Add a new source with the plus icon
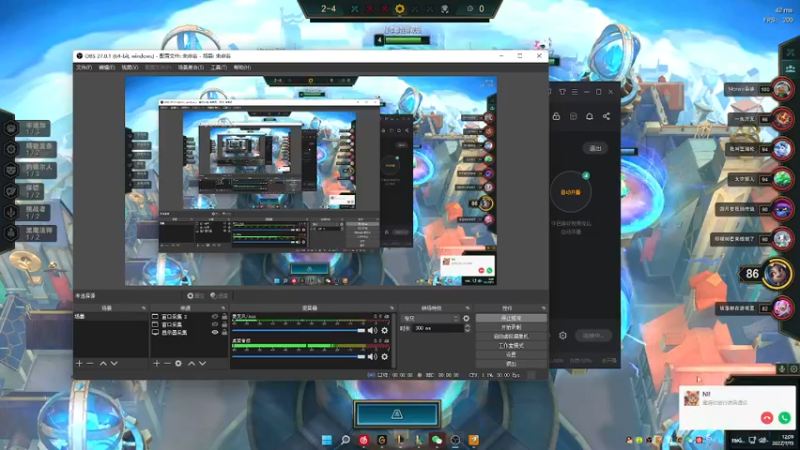Image resolution: width=800 pixels, height=450 pixels. point(157,363)
